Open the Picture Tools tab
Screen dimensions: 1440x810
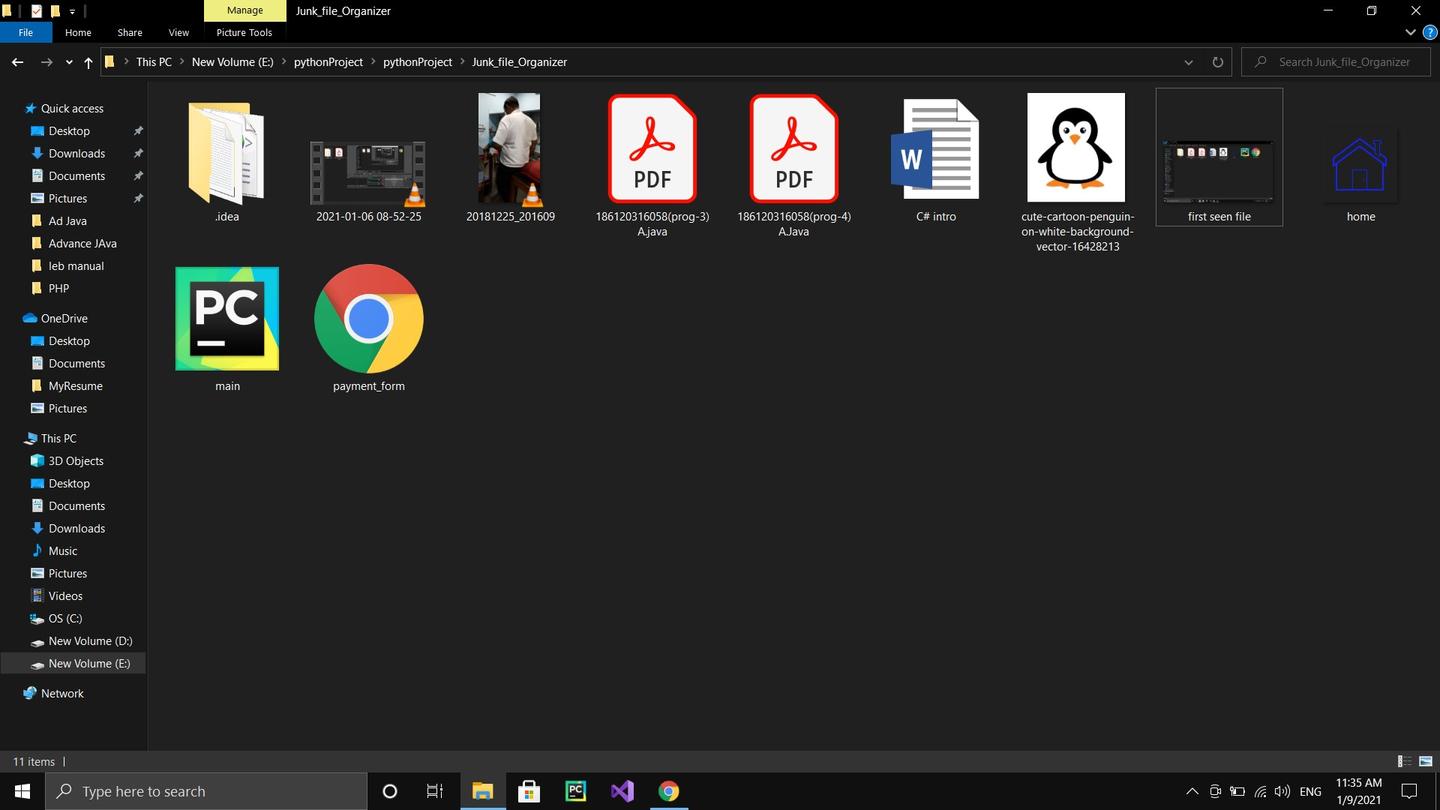(x=244, y=32)
